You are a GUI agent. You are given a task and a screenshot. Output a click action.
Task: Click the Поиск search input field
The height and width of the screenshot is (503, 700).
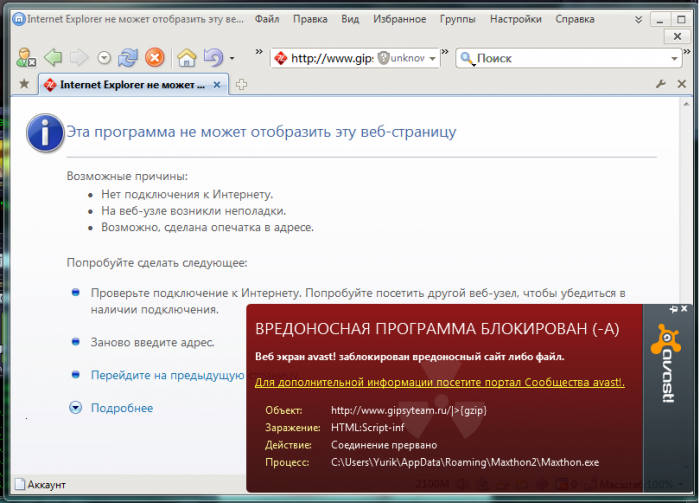coord(571,58)
